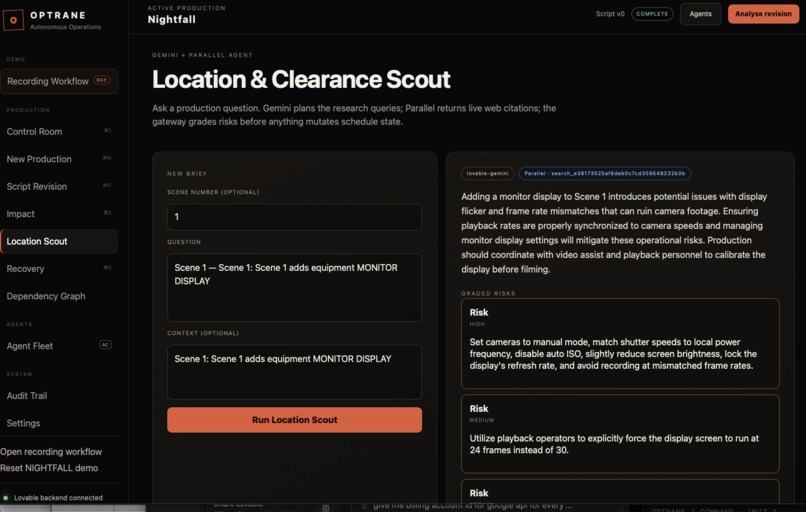The image size is (806, 512).
Task: Click into the Context optional text area
Action: [x=295, y=372]
